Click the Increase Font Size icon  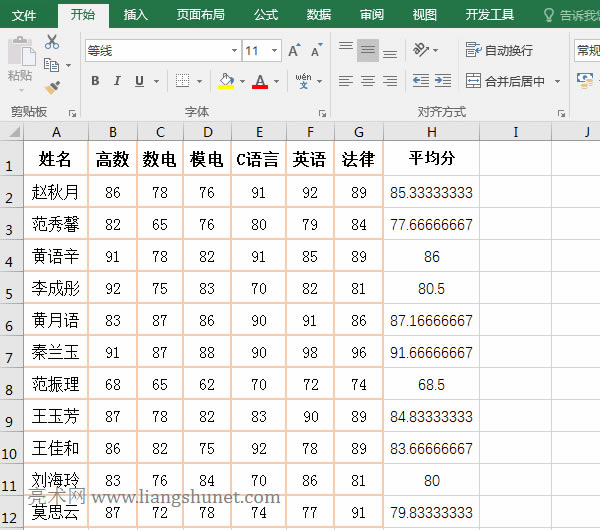tap(293, 50)
